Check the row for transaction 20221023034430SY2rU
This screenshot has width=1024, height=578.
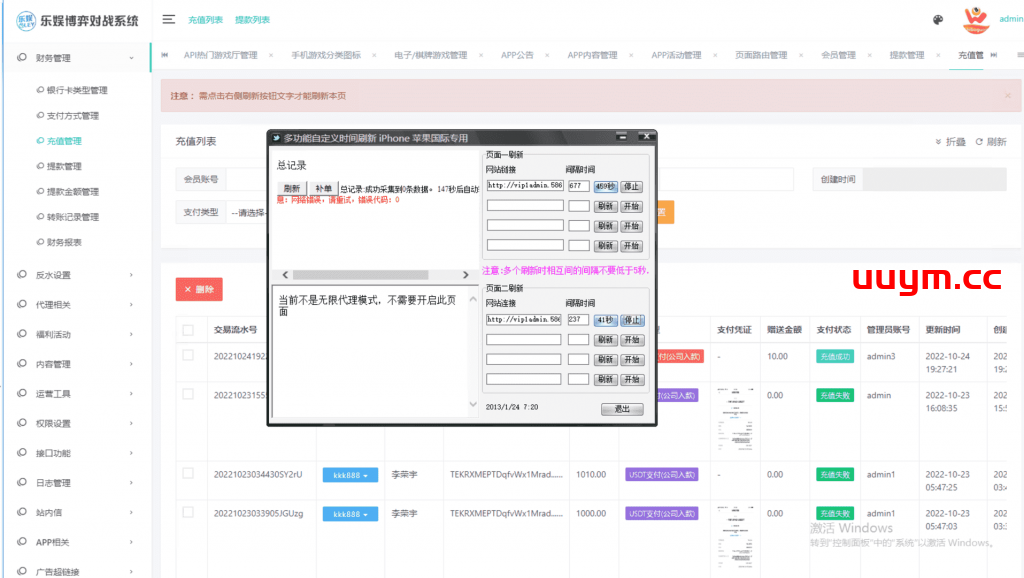tap(188, 475)
